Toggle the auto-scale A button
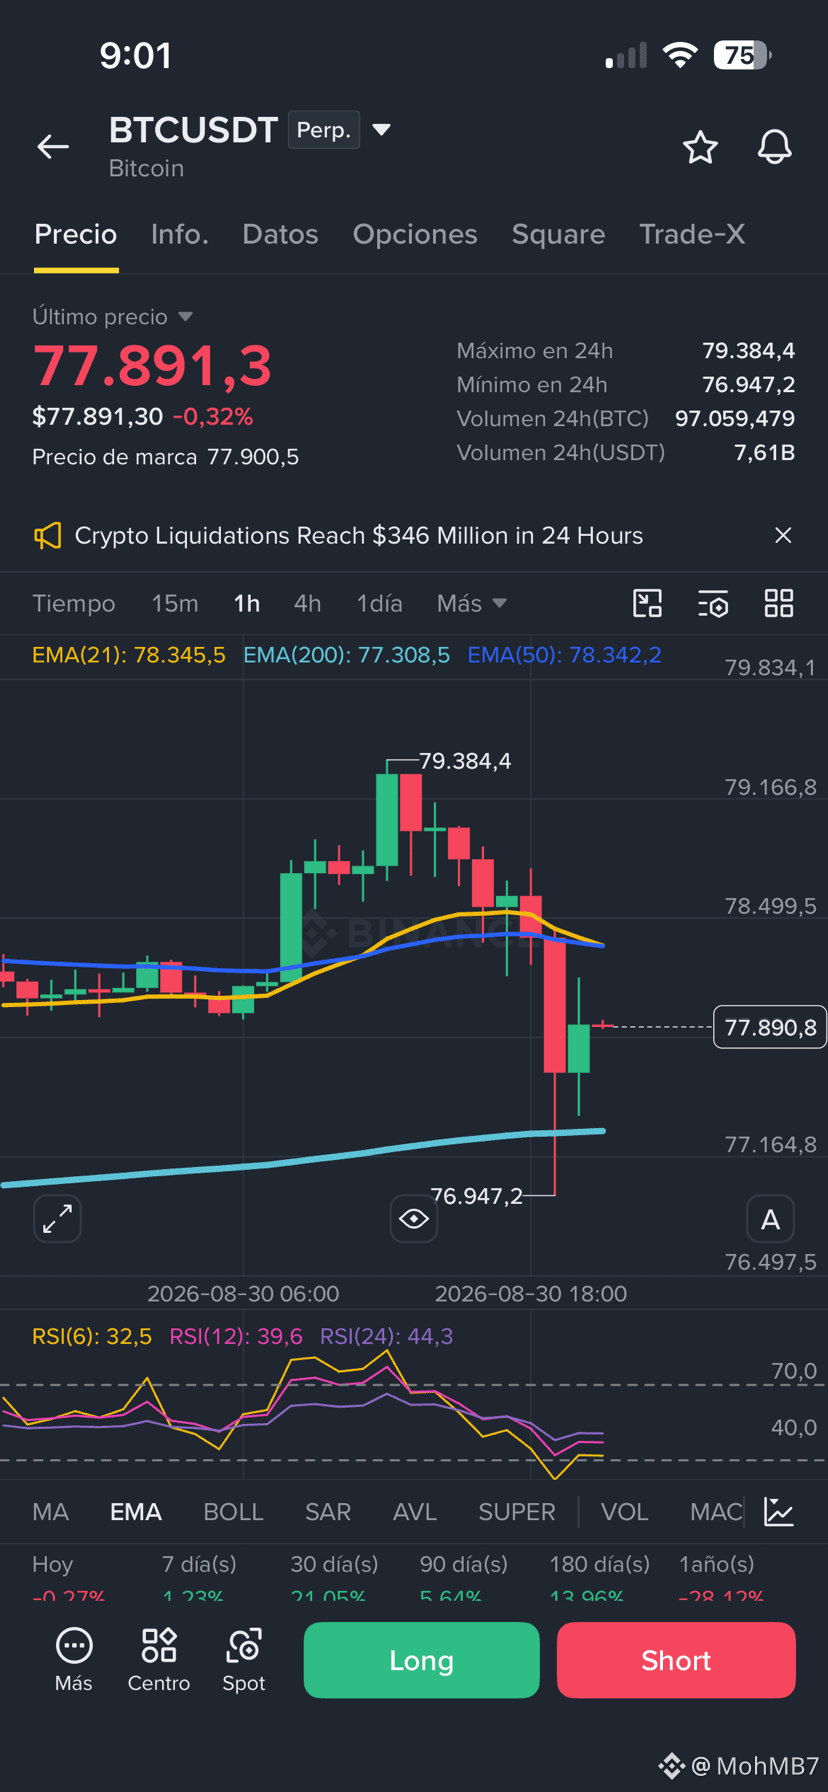The height and width of the screenshot is (1792, 828). tap(770, 1219)
